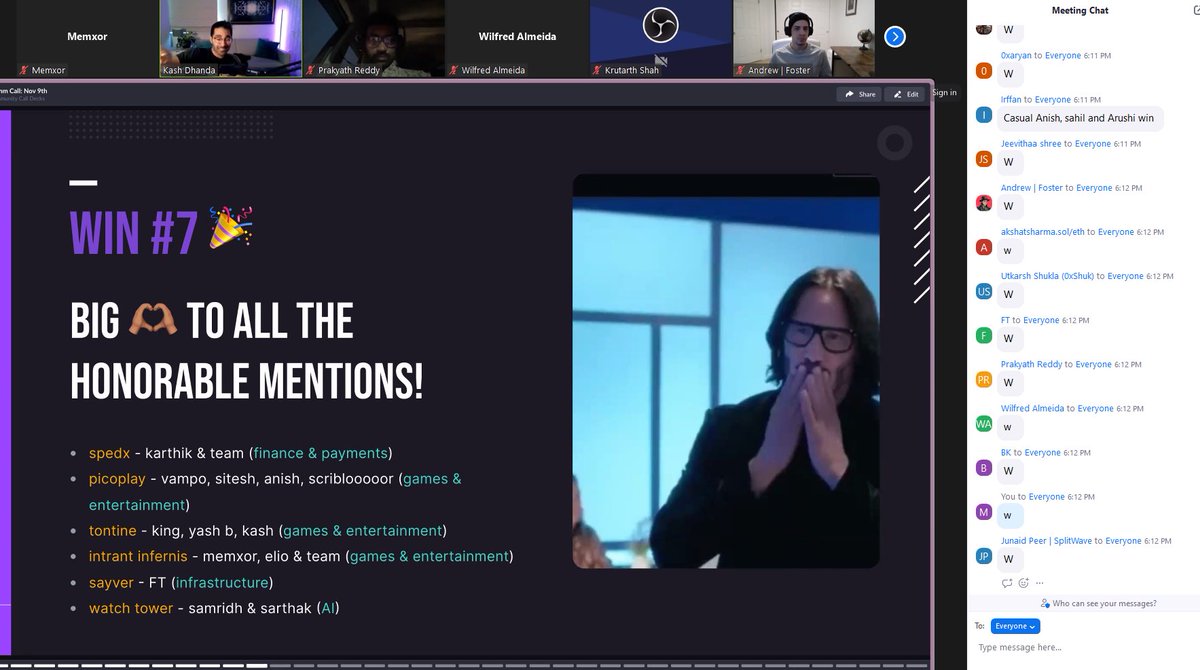
Task: Click the OBS logo in Krutarth Shah's video
Action: (x=661, y=24)
